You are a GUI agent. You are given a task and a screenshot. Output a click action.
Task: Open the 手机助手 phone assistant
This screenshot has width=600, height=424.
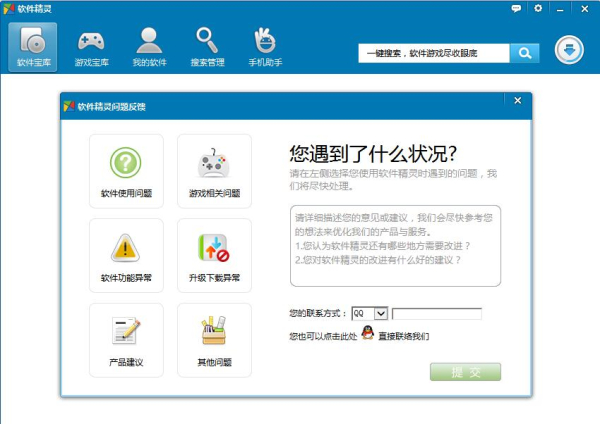[x=265, y=47]
